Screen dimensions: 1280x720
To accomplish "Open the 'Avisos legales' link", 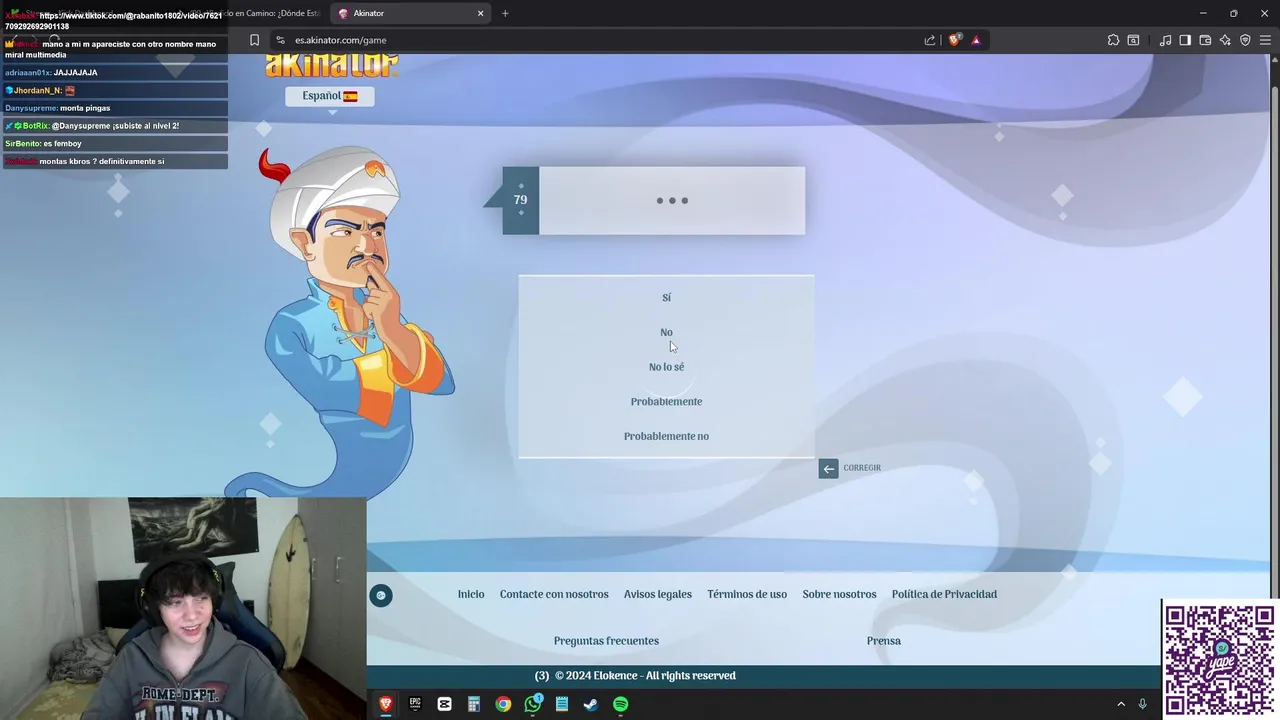I will click(658, 594).
